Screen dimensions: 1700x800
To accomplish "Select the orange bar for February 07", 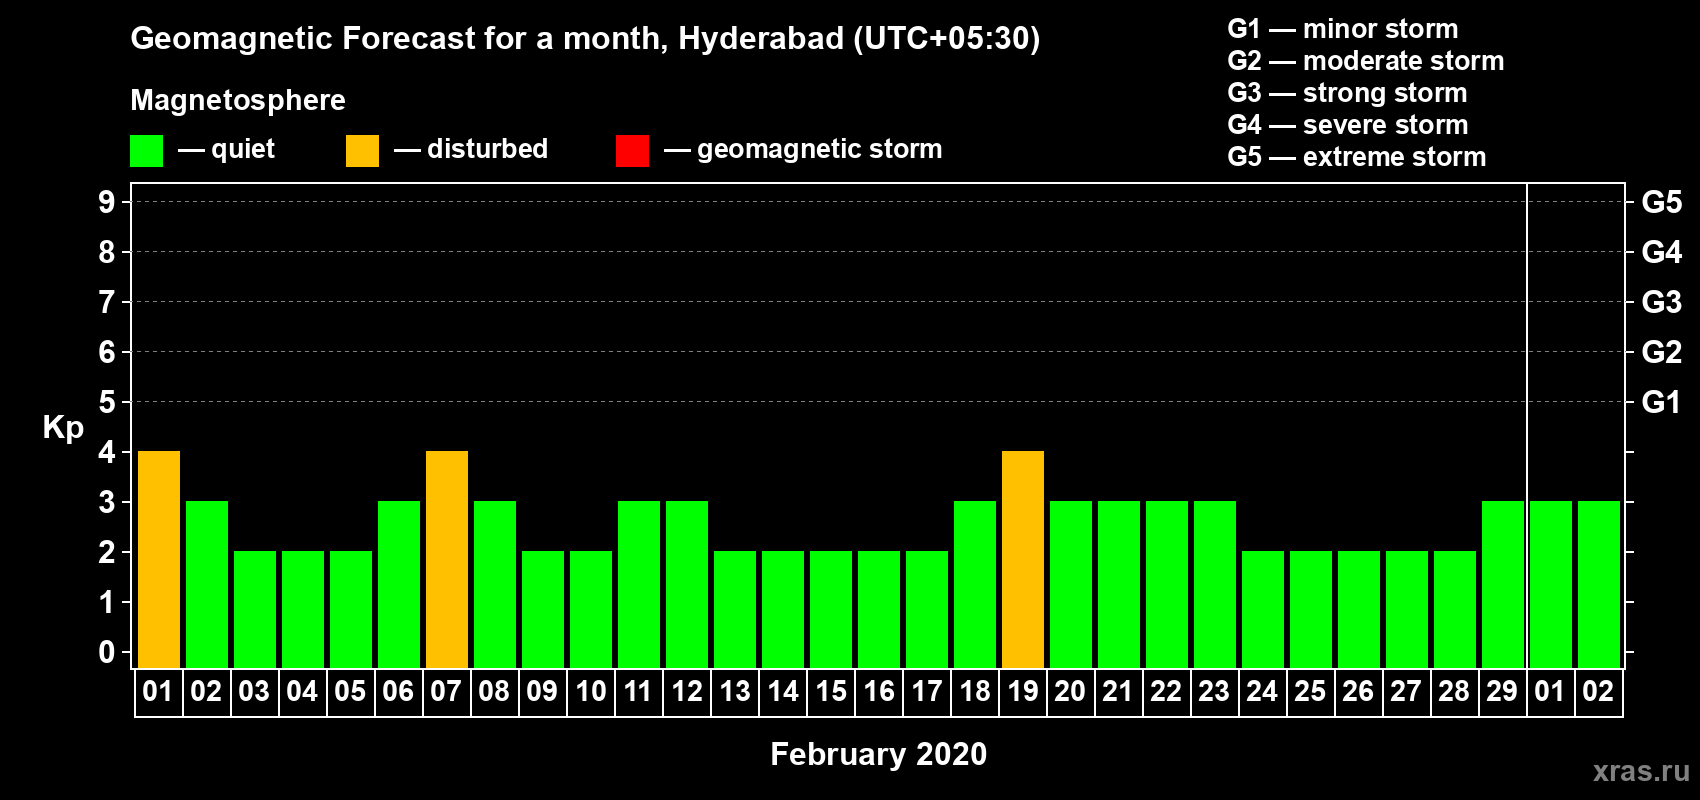I will coord(447,559).
